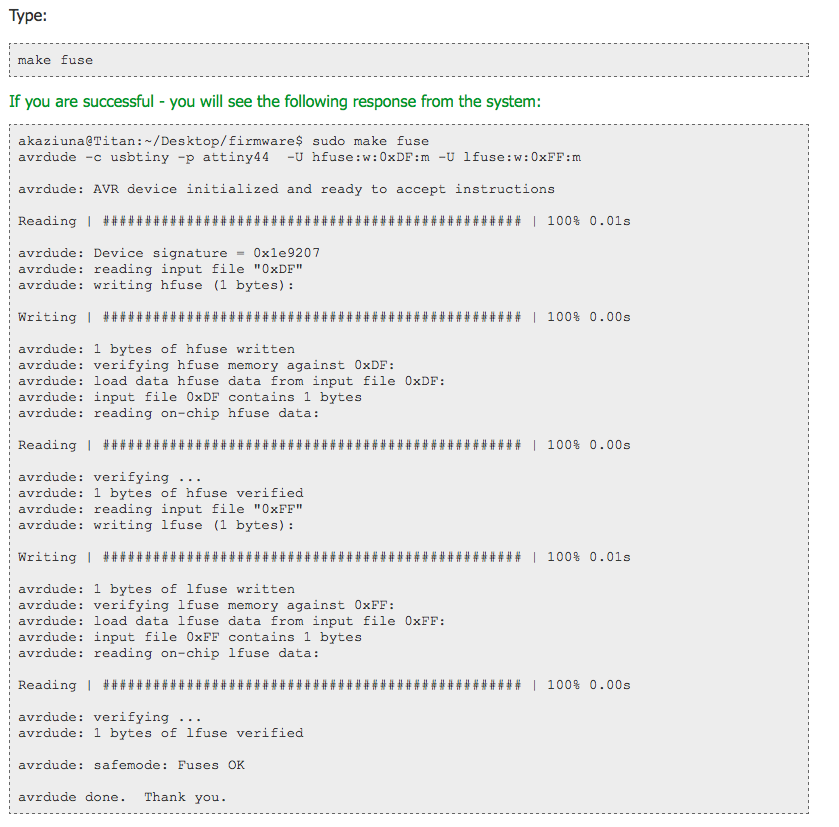Click '1 bytes of lfuse verified' line
The width and height of the screenshot is (839, 827).
(161, 733)
